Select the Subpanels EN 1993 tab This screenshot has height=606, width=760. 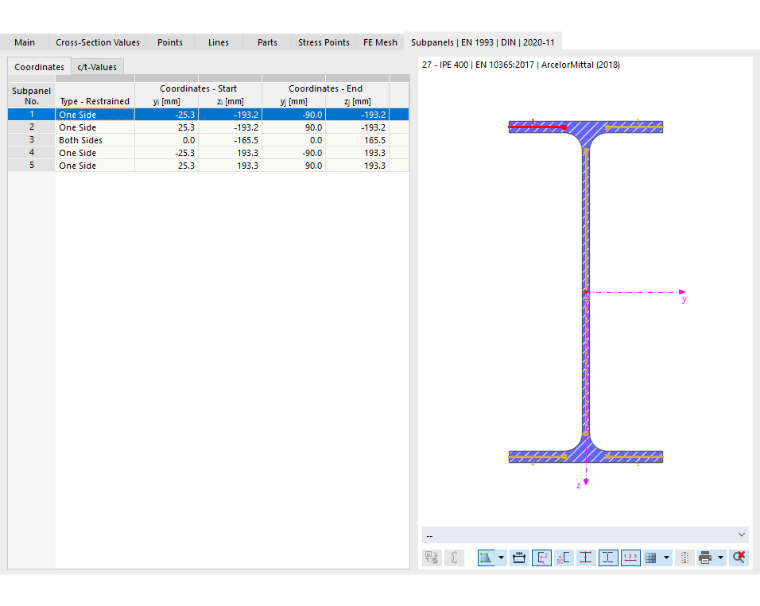483,42
